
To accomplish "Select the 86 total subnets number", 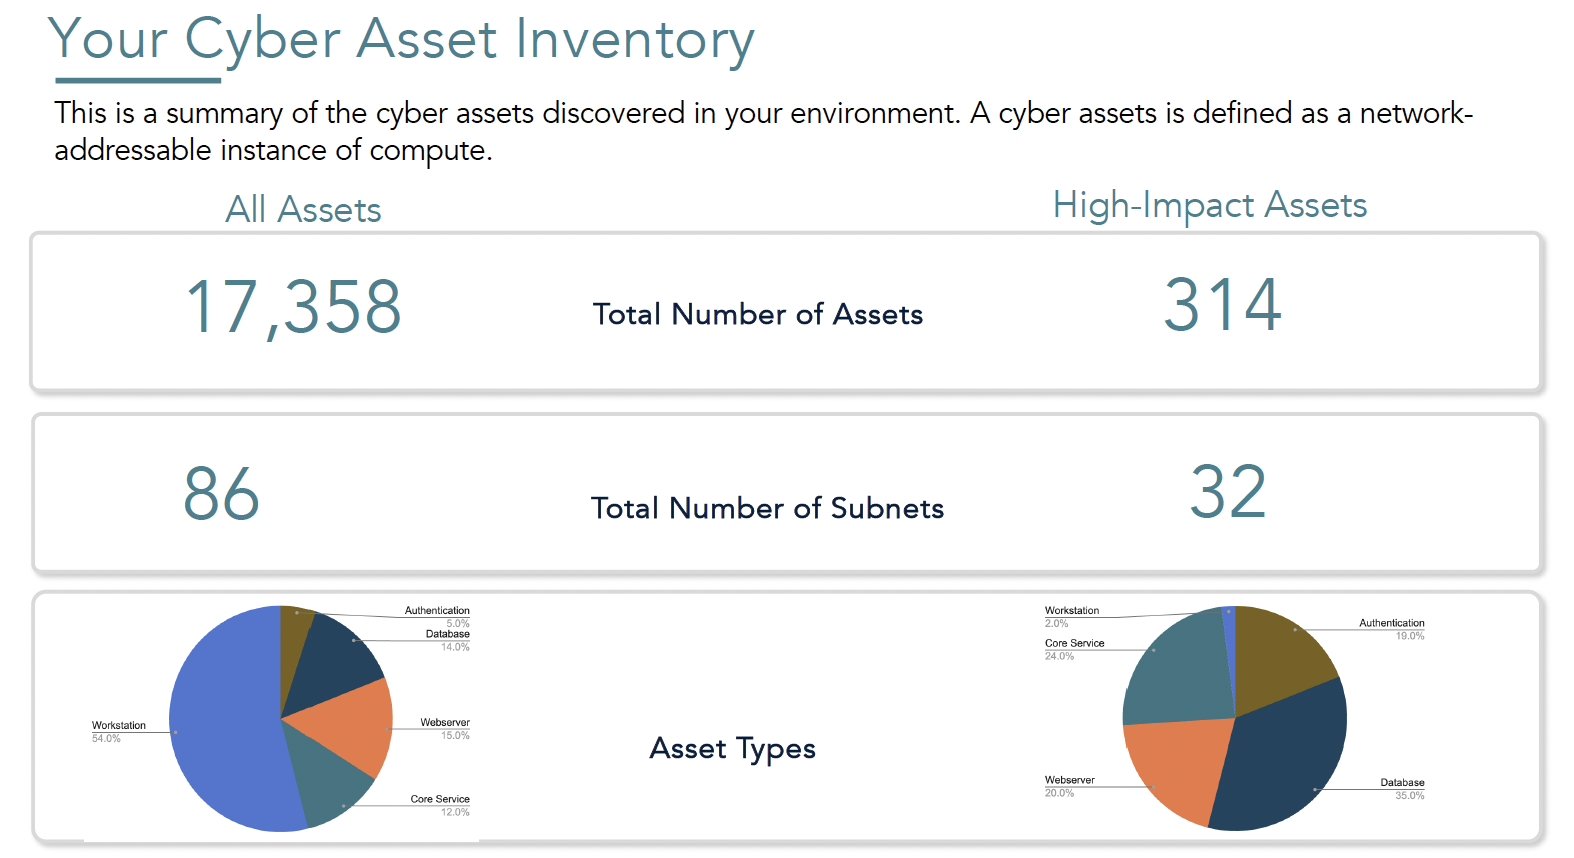I will point(221,495).
